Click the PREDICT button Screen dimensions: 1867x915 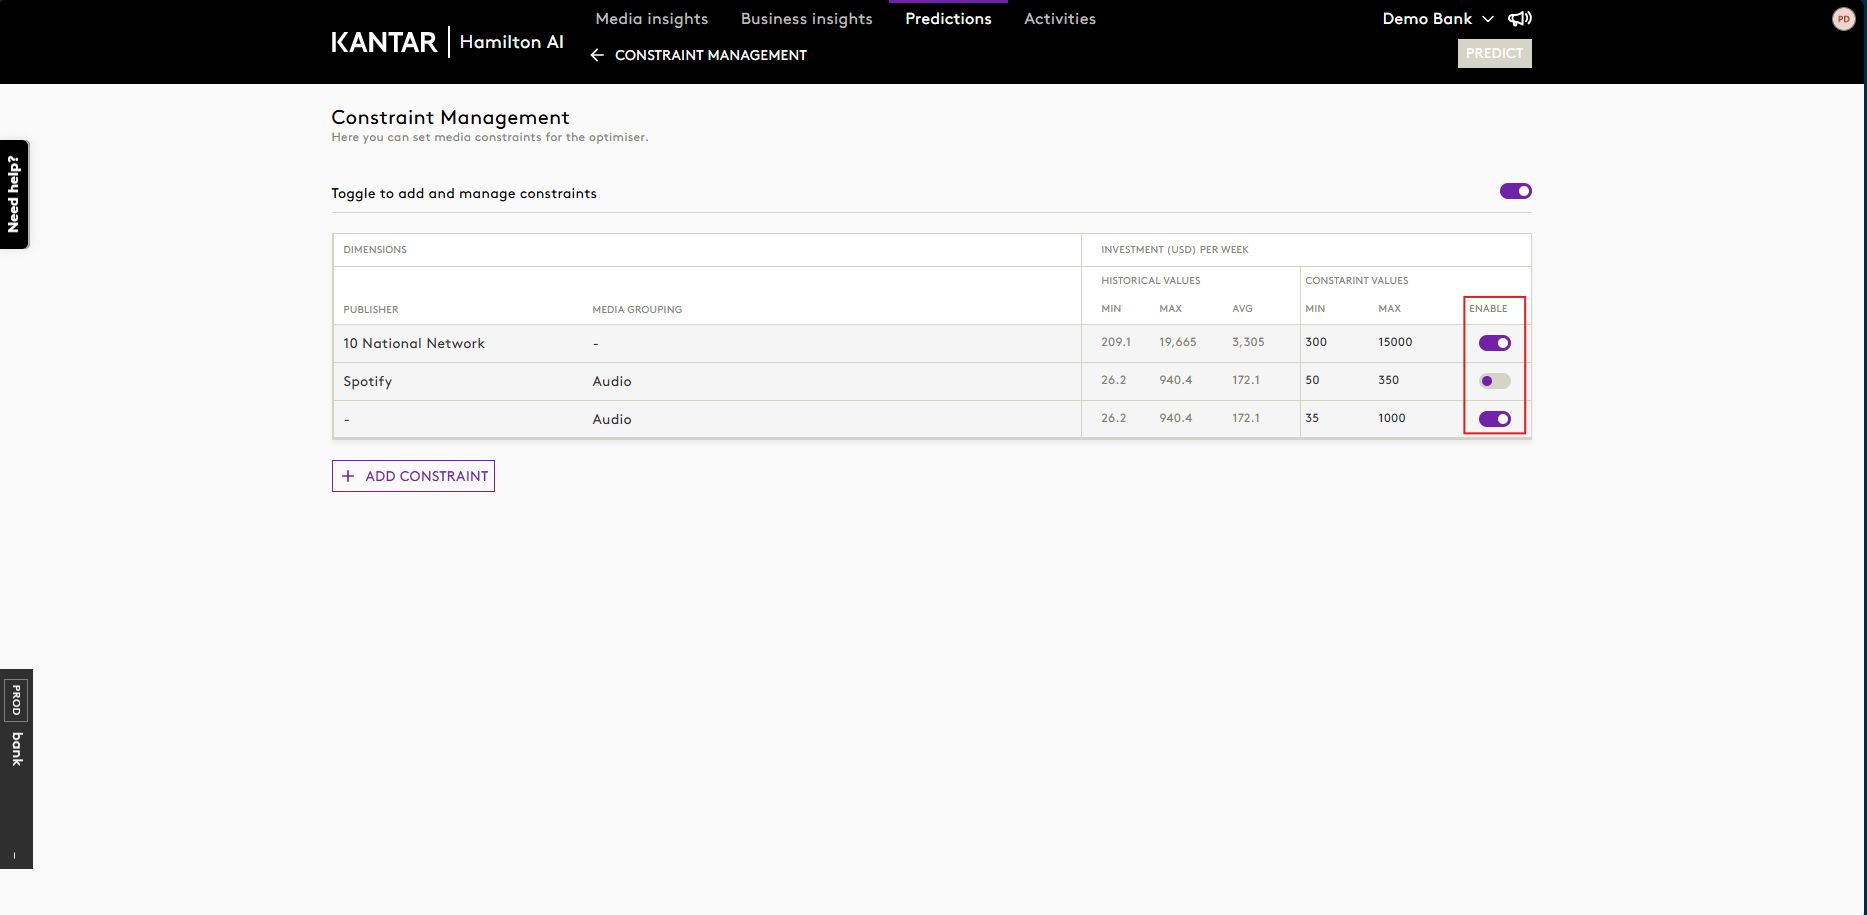pos(1494,53)
